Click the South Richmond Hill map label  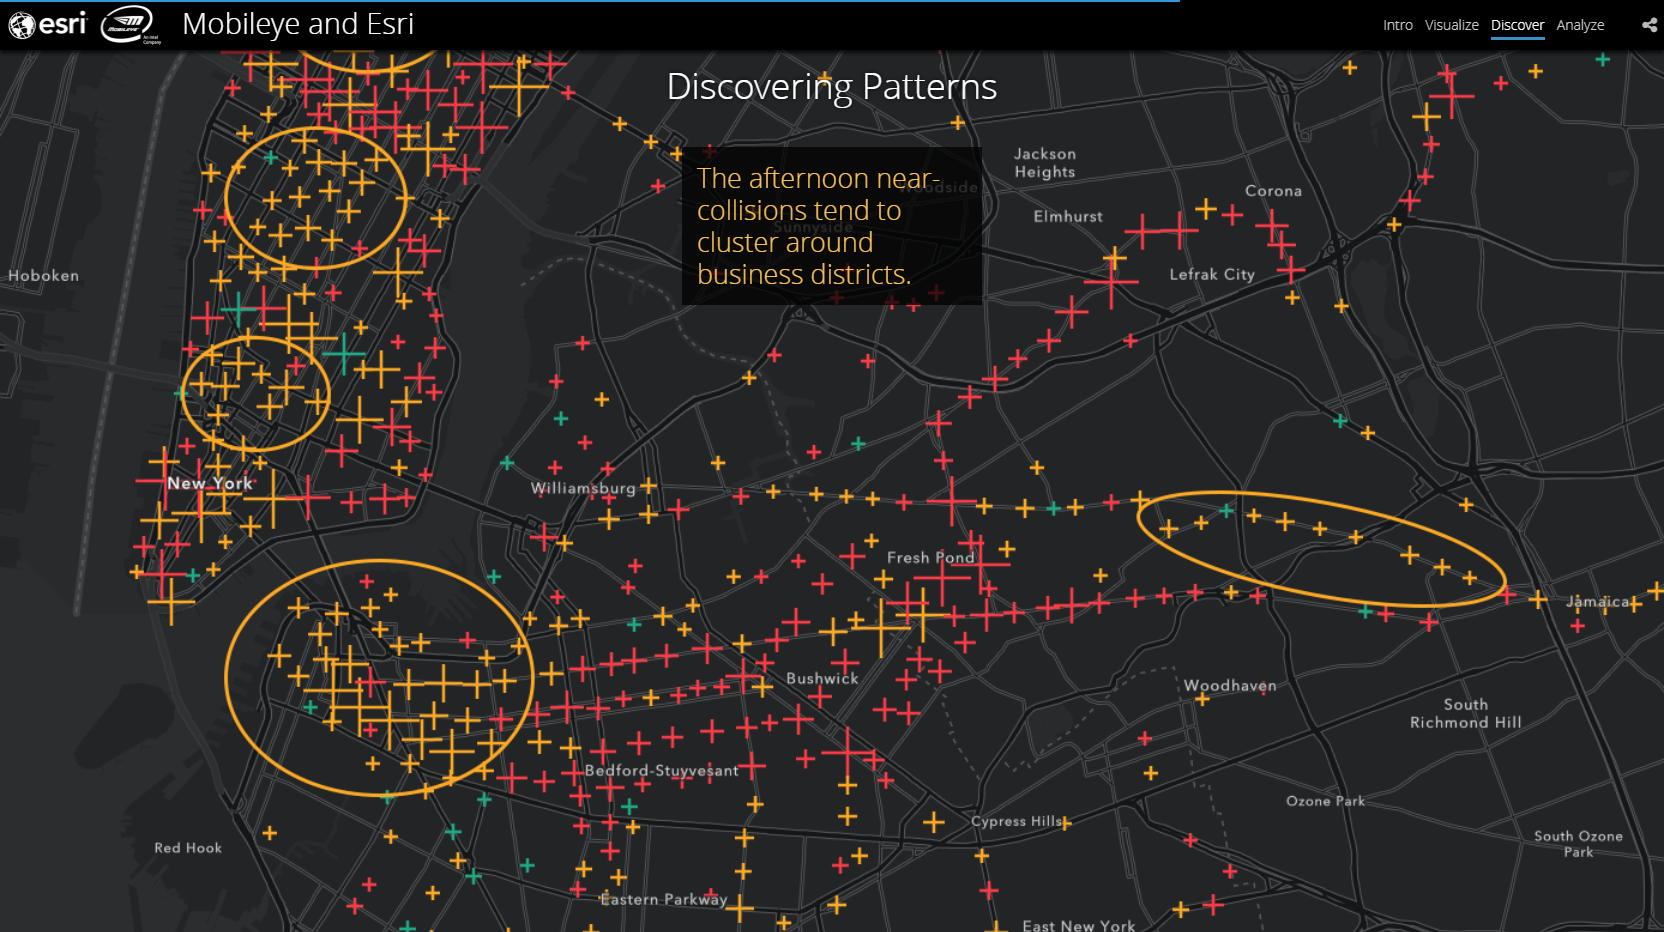coord(1465,713)
